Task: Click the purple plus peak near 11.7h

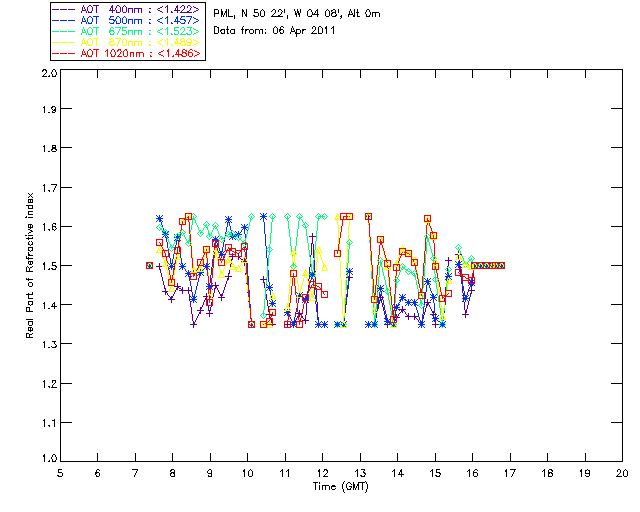Action: click(x=313, y=236)
